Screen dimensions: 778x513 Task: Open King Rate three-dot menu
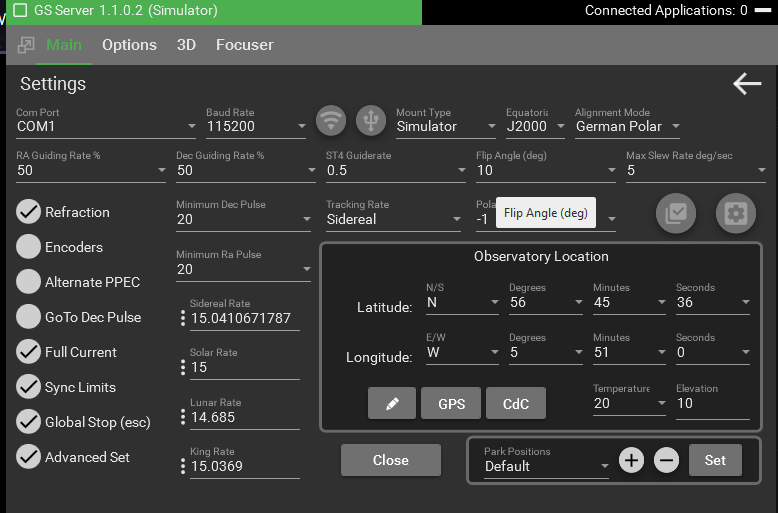tap(183, 466)
